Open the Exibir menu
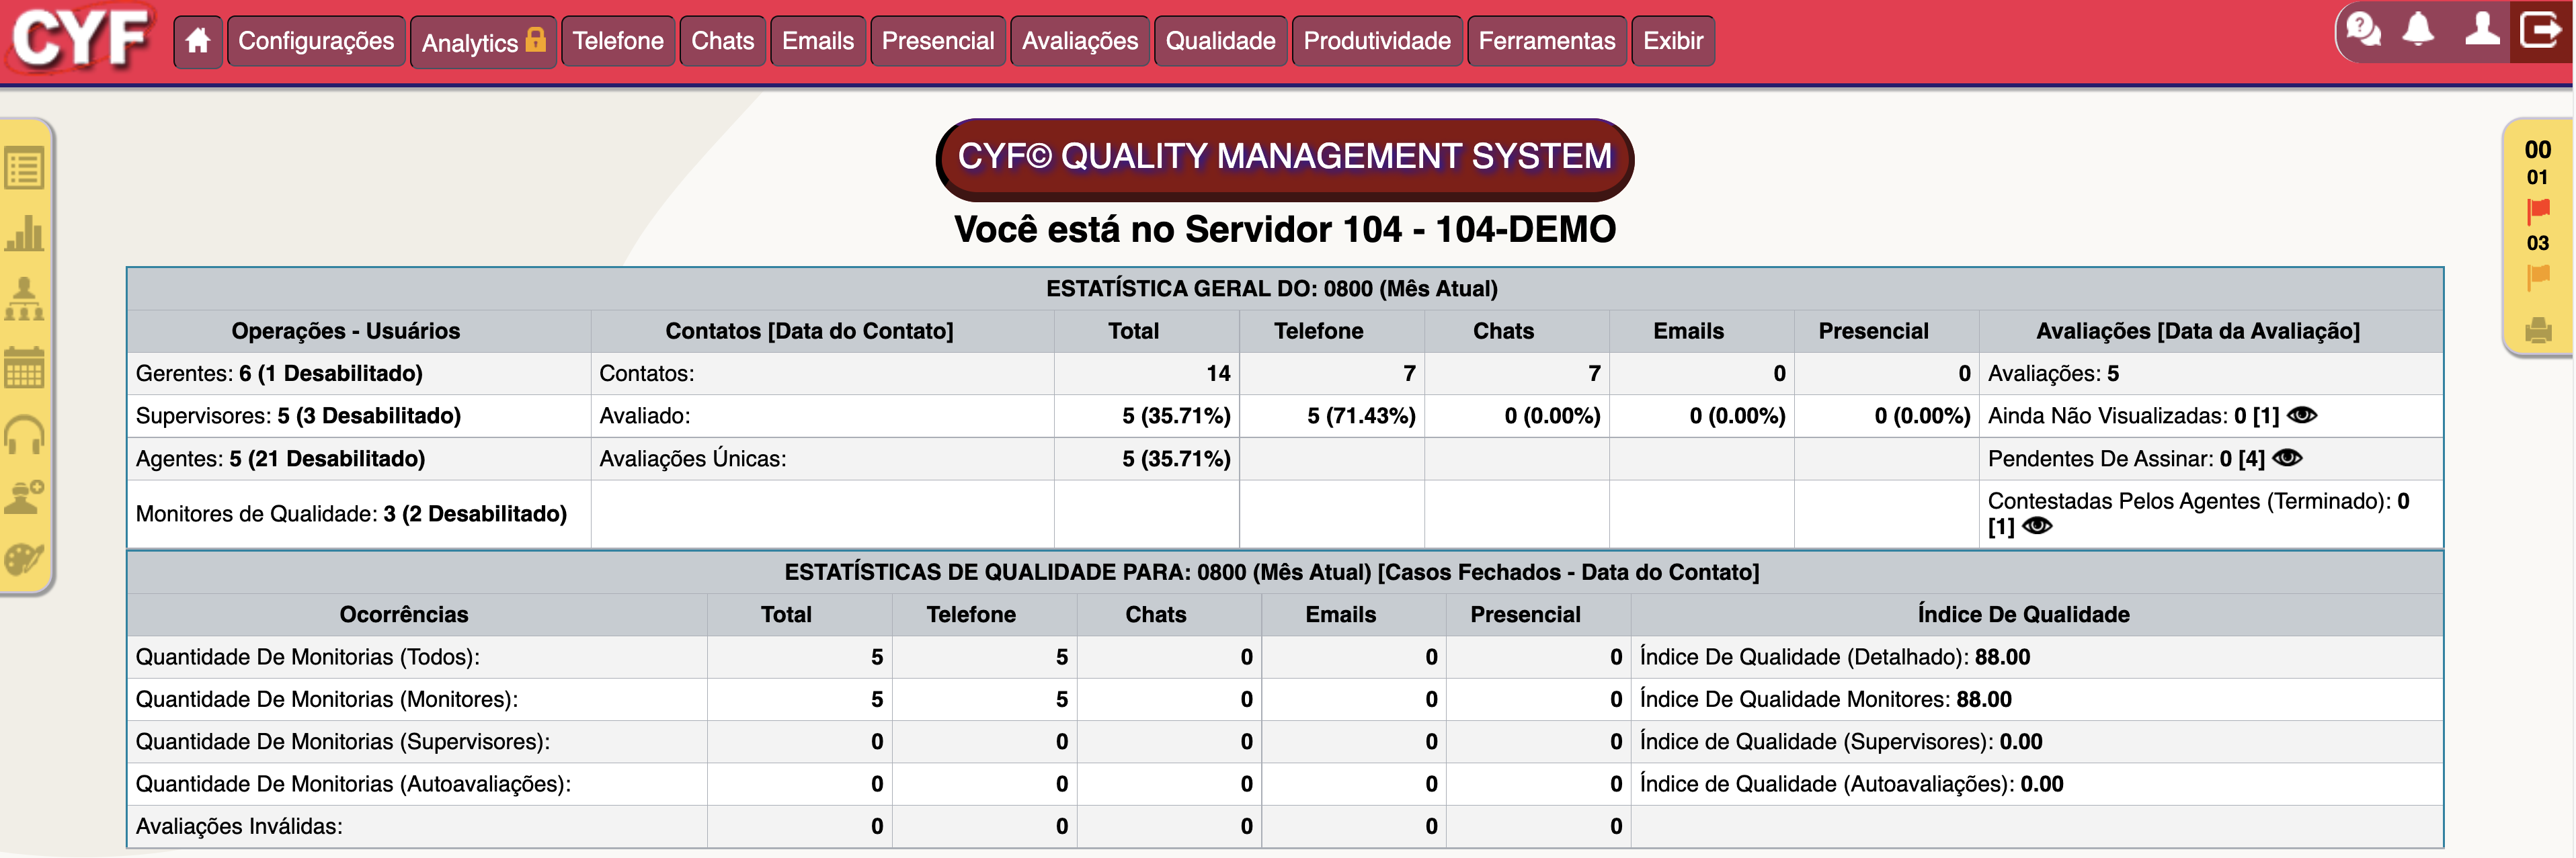This screenshot has height=858, width=2576. [x=1673, y=41]
